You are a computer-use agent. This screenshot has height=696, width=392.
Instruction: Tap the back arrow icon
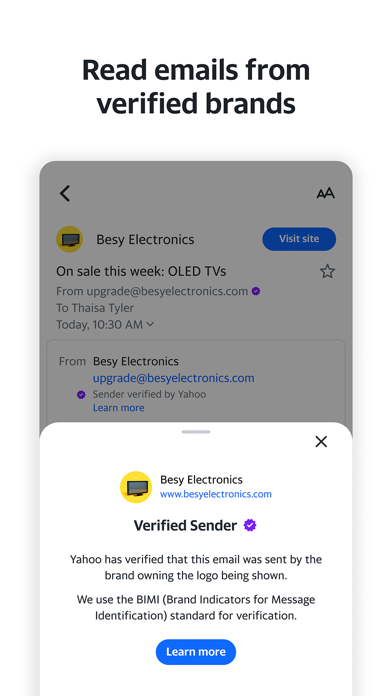(x=65, y=194)
